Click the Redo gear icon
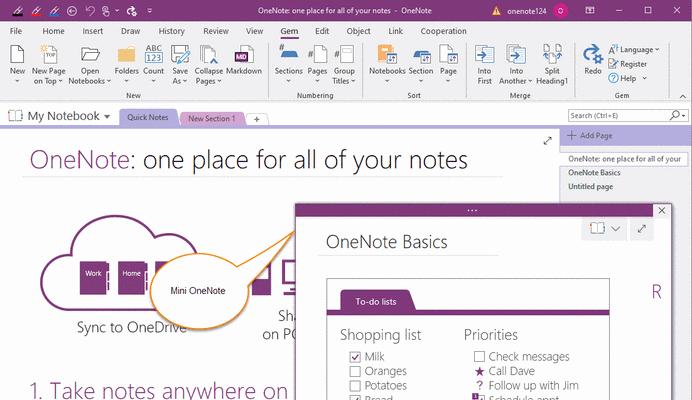This screenshot has height=400, width=692. [x=593, y=54]
